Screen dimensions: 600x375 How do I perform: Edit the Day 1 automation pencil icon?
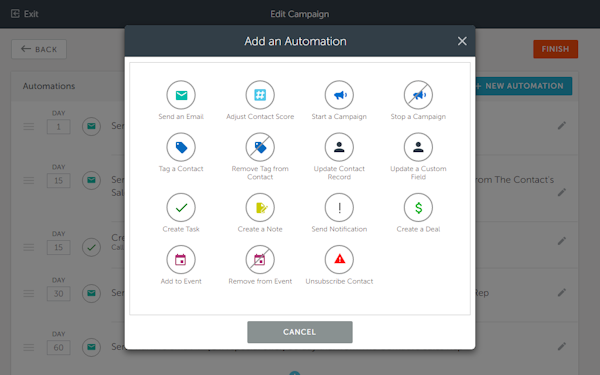(x=561, y=126)
